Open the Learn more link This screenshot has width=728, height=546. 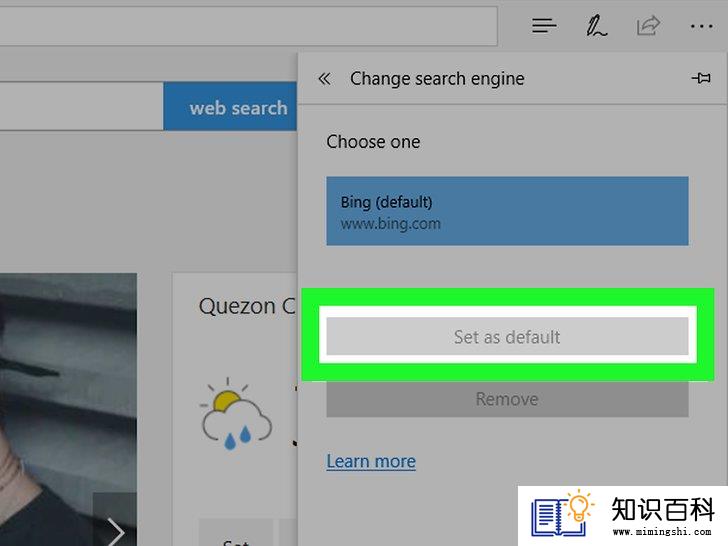371,462
